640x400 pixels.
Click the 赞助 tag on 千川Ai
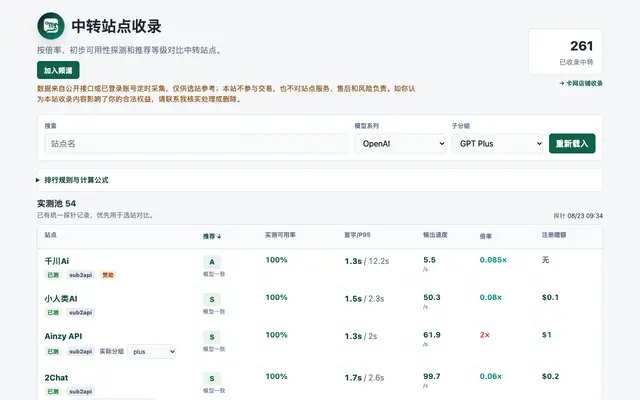coord(108,275)
